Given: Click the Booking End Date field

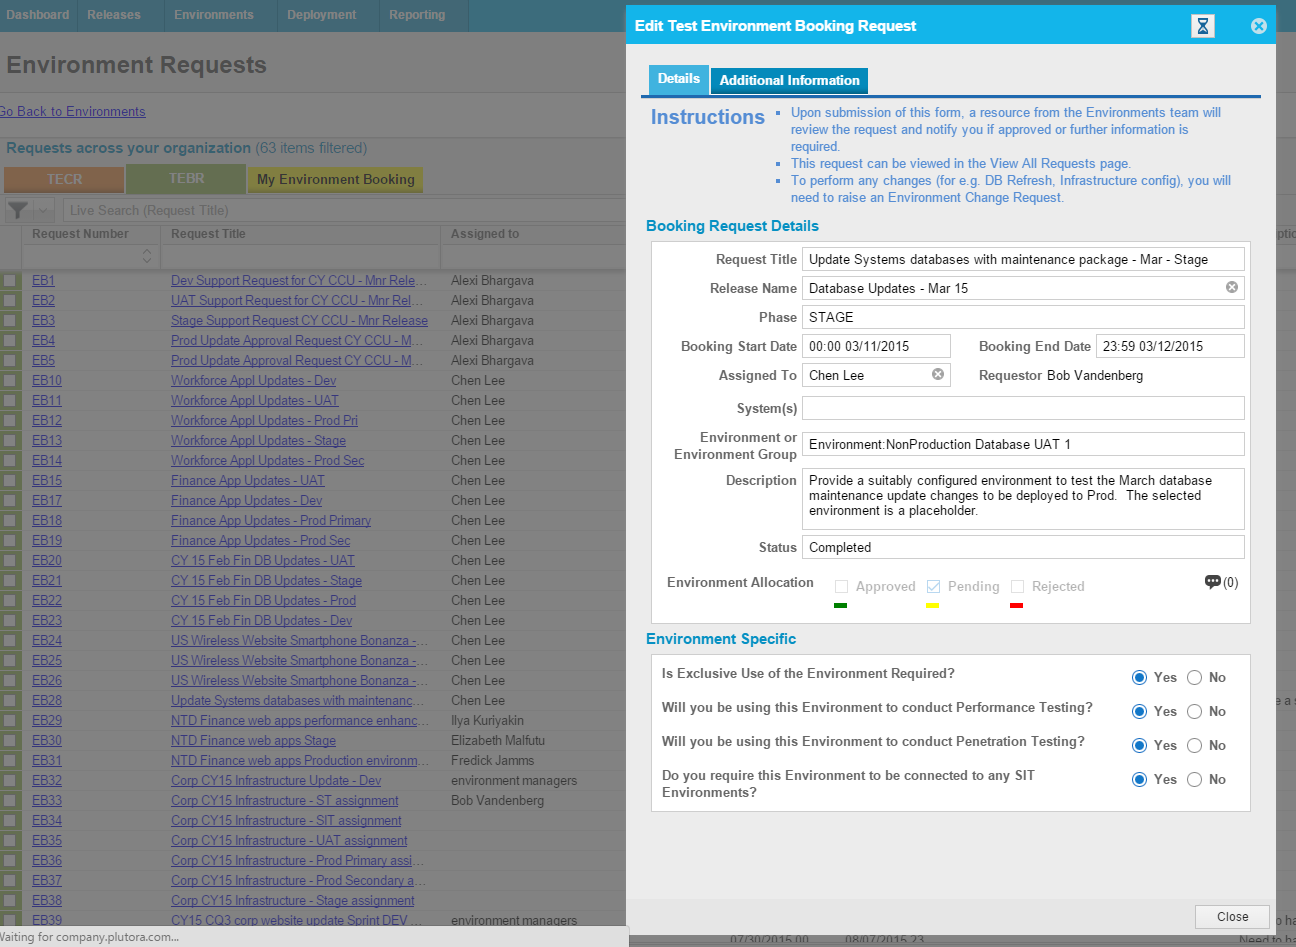Looking at the screenshot, I should (1170, 346).
